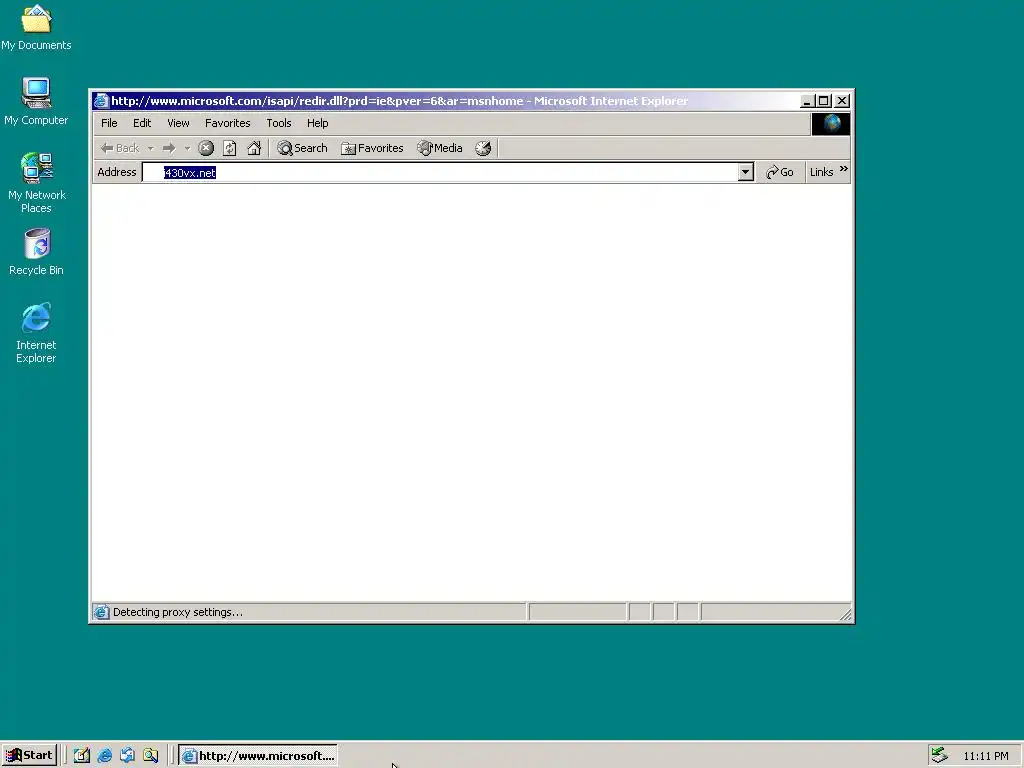Close the Internet Explorer window

pos(842,101)
